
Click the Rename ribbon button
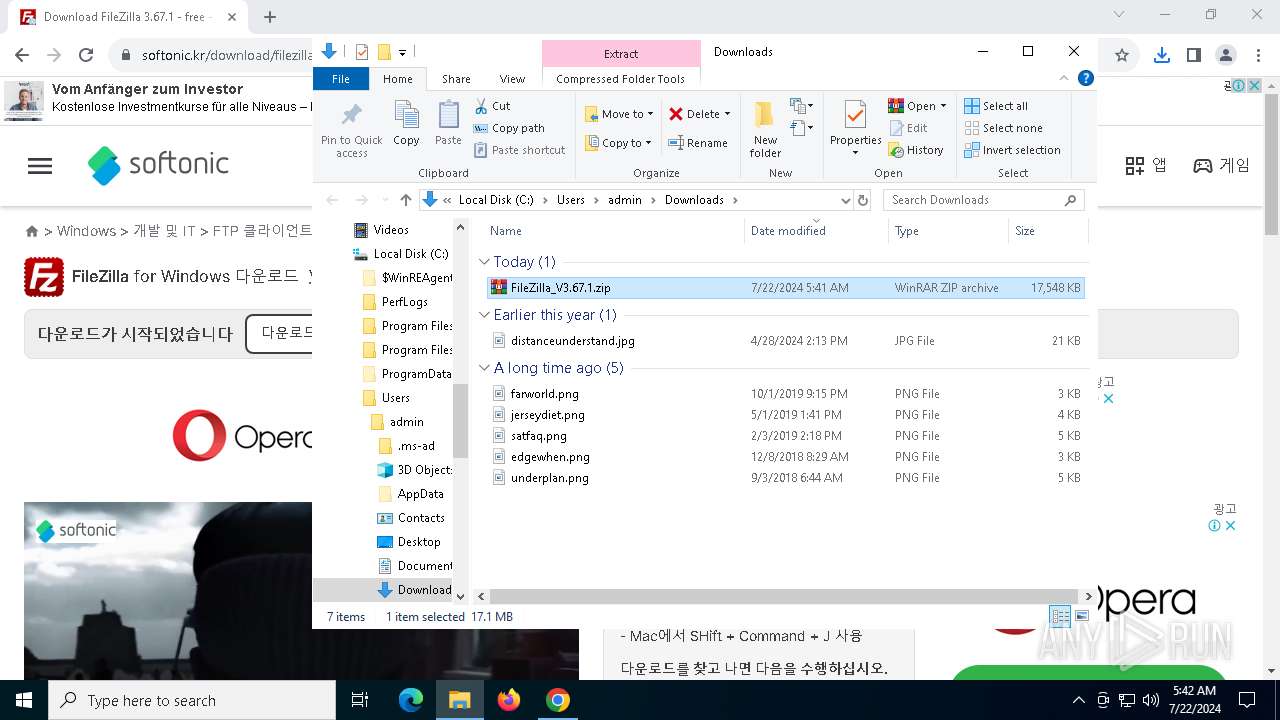pyautogui.click(x=698, y=143)
